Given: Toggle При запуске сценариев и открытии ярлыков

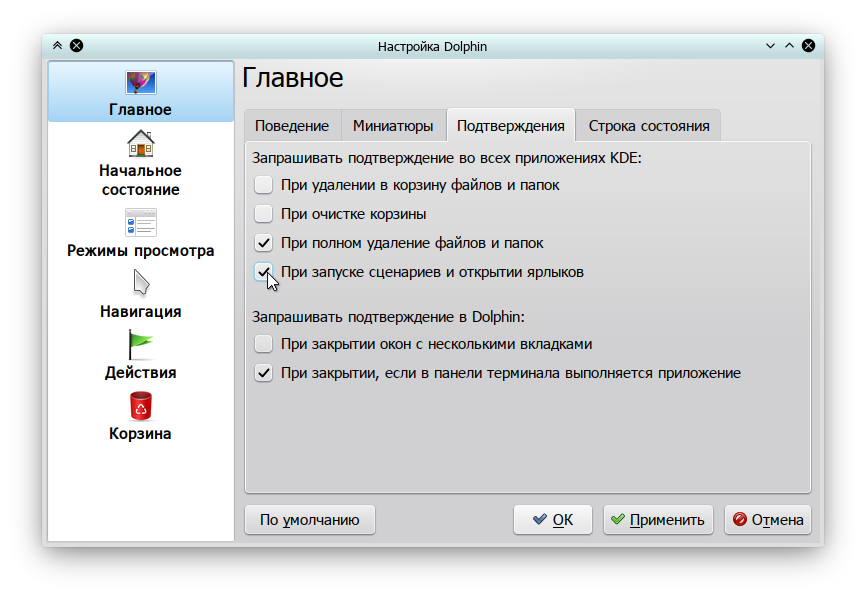Looking at the screenshot, I should 263,272.
